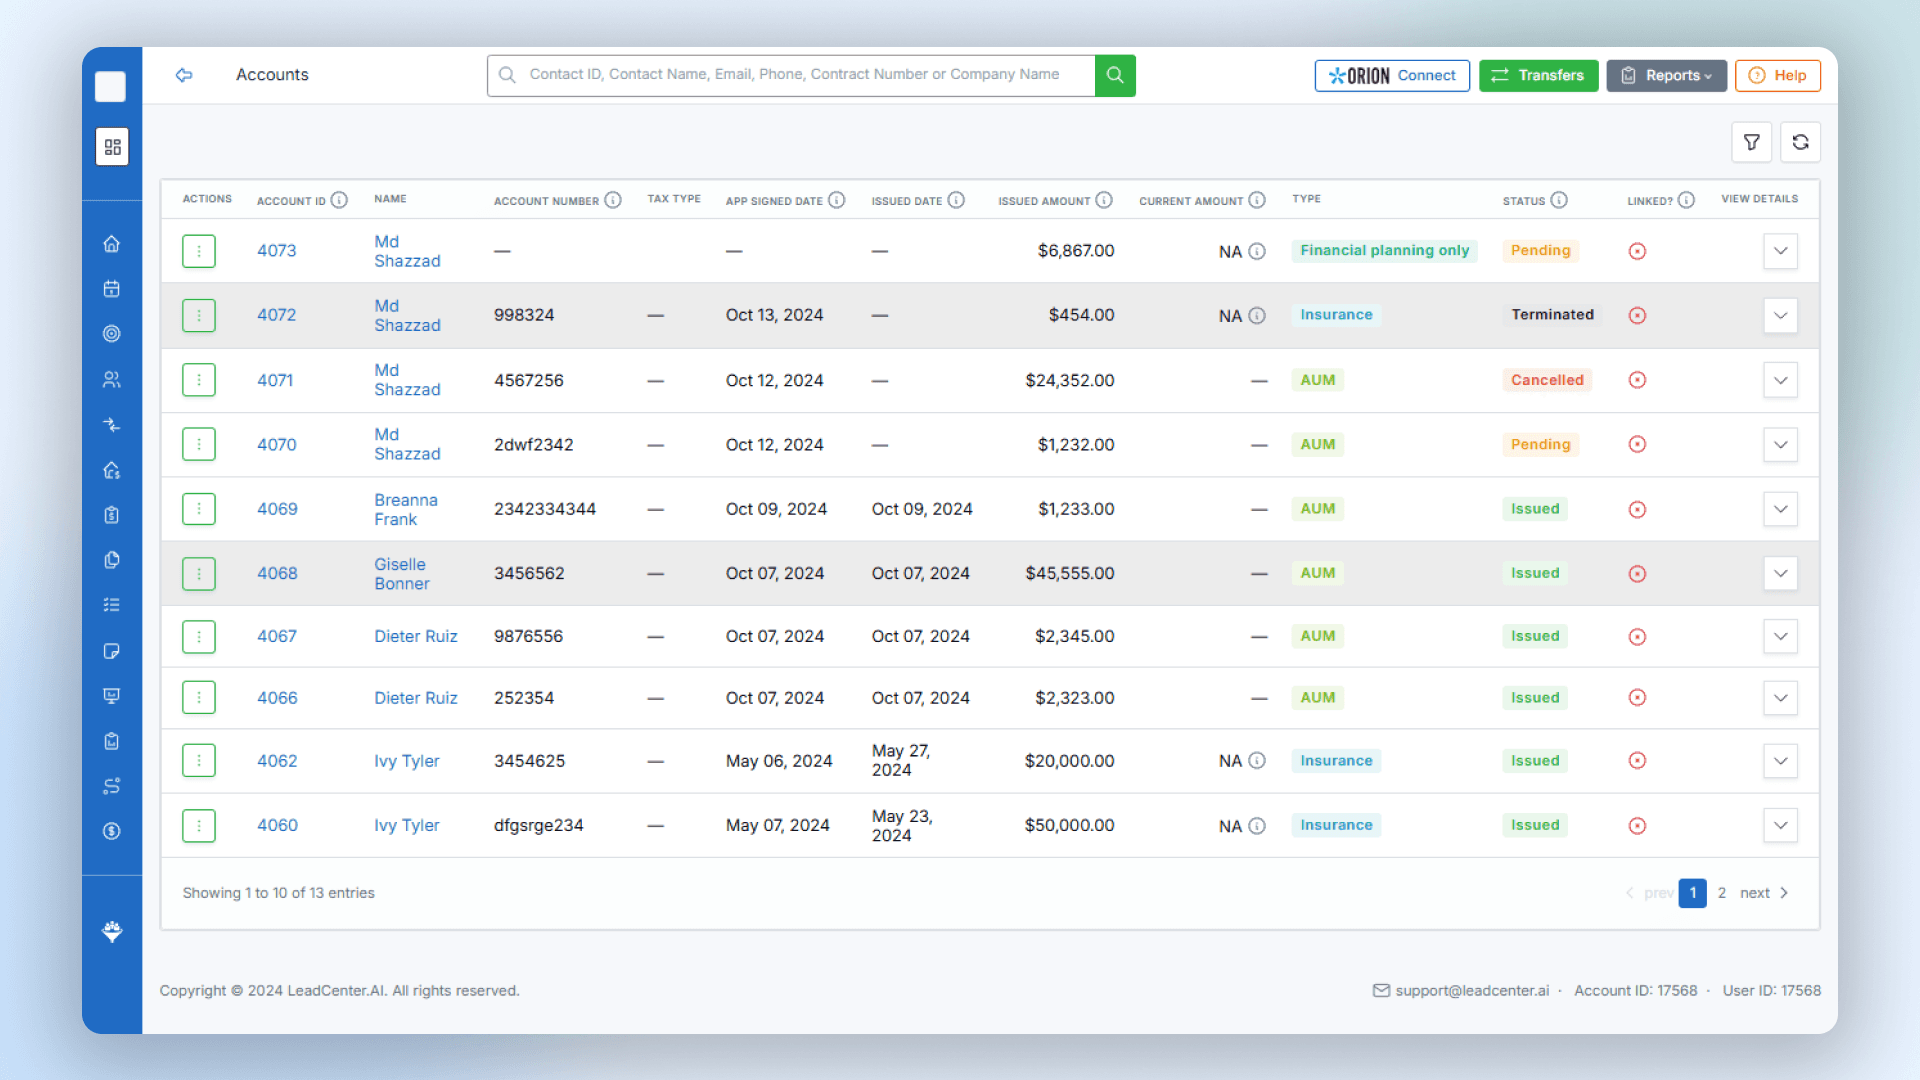Open the copy documents icon in the sidebar
This screenshot has height=1080, width=1920.
point(112,560)
